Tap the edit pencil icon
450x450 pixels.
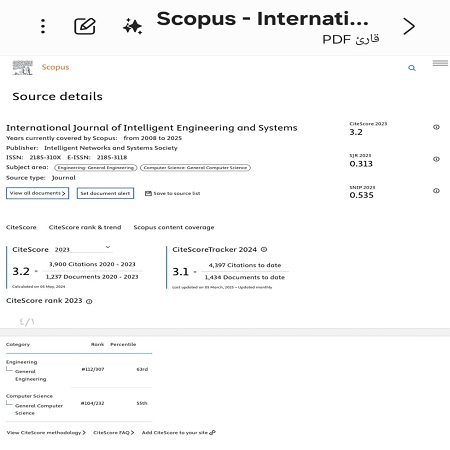(85, 26)
